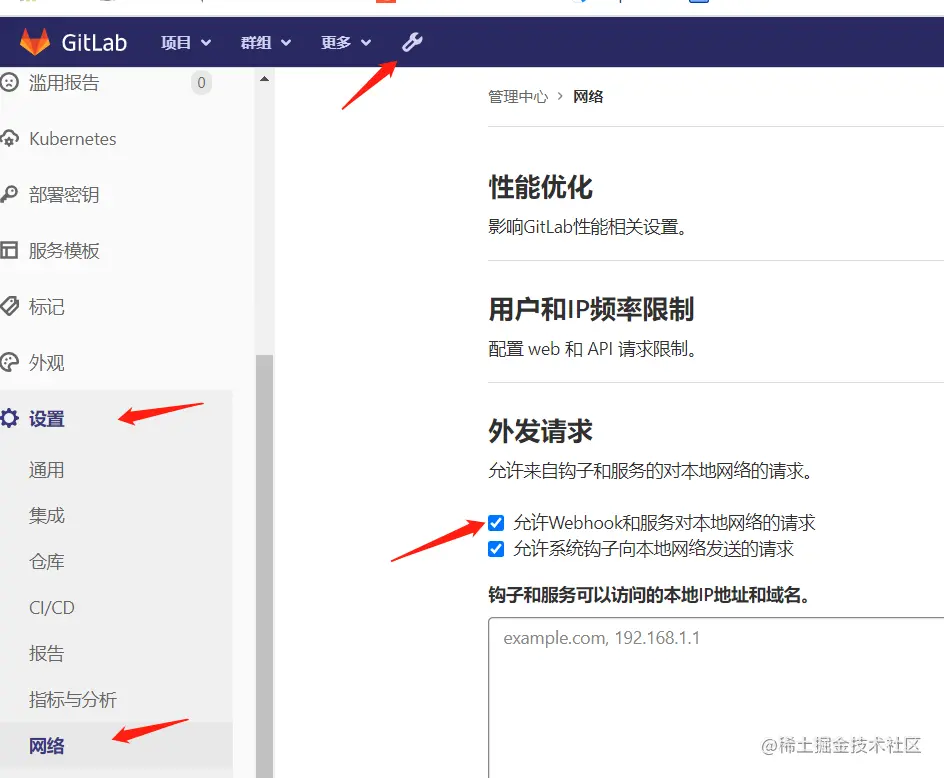
Task: Click the sidebar scroll-up arrow
Action: pos(264,79)
